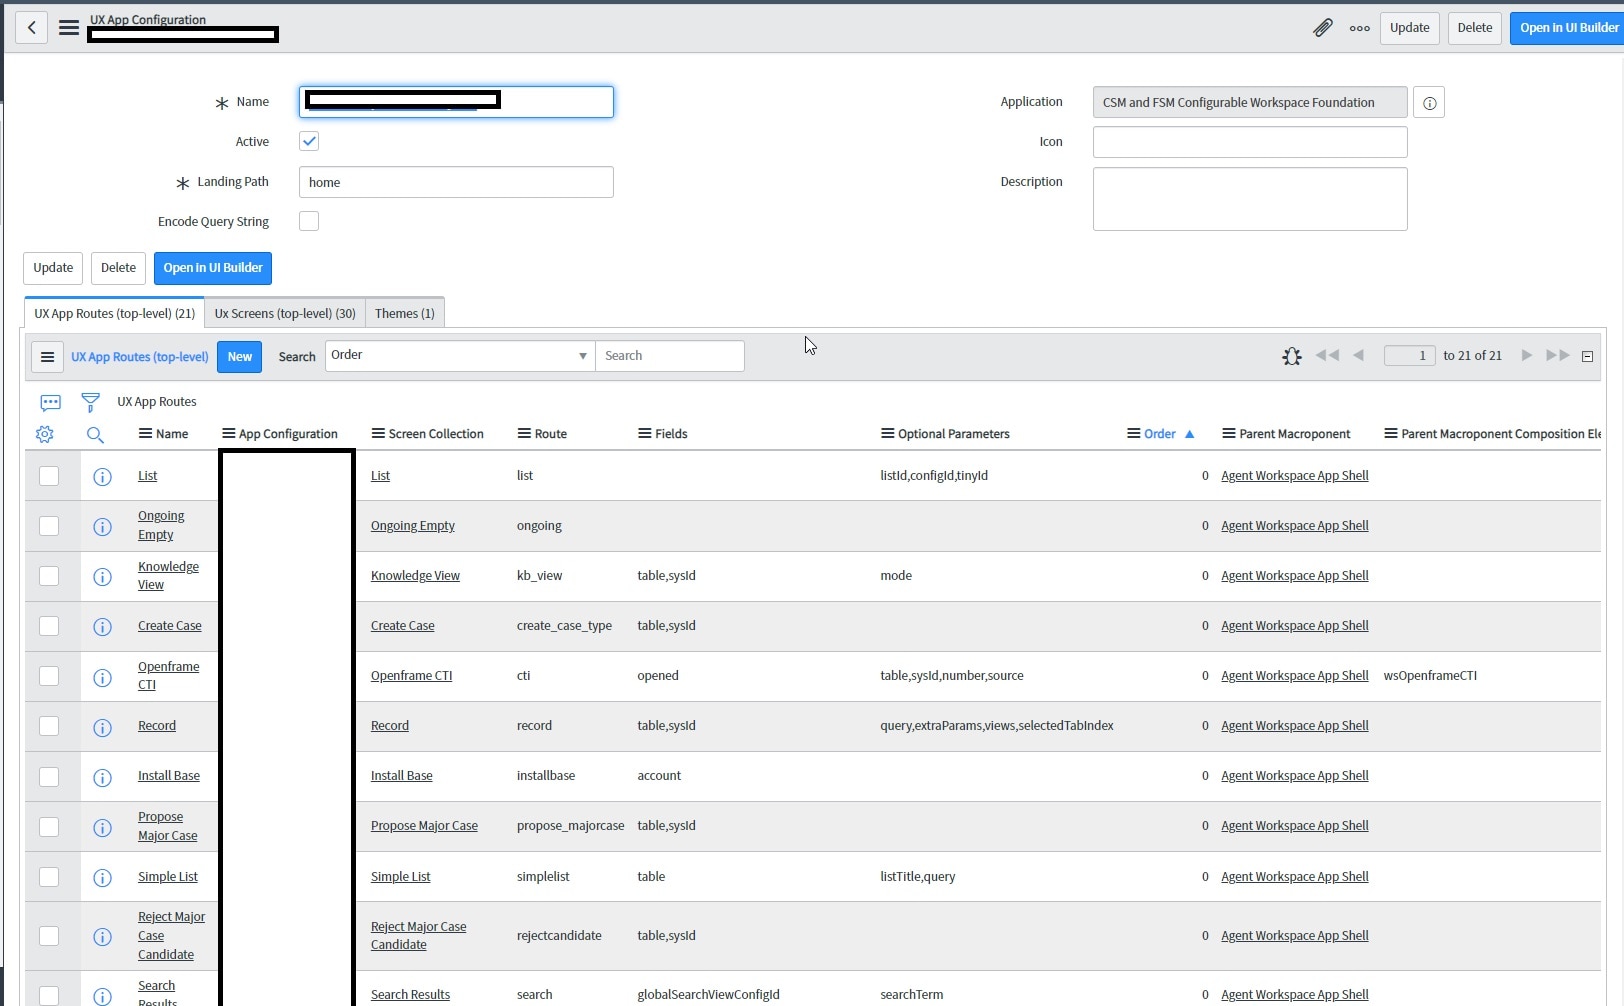Collapse the related list with minus icon
Image resolution: width=1624 pixels, height=1006 pixels.
pos(1587,356)
